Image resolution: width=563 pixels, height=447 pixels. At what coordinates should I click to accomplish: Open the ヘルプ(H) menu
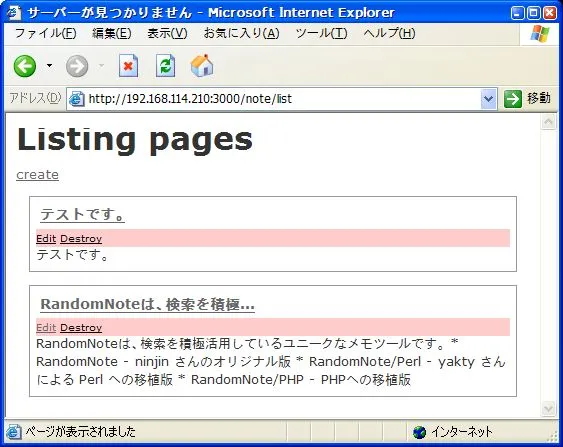click(x=389, y=33)
